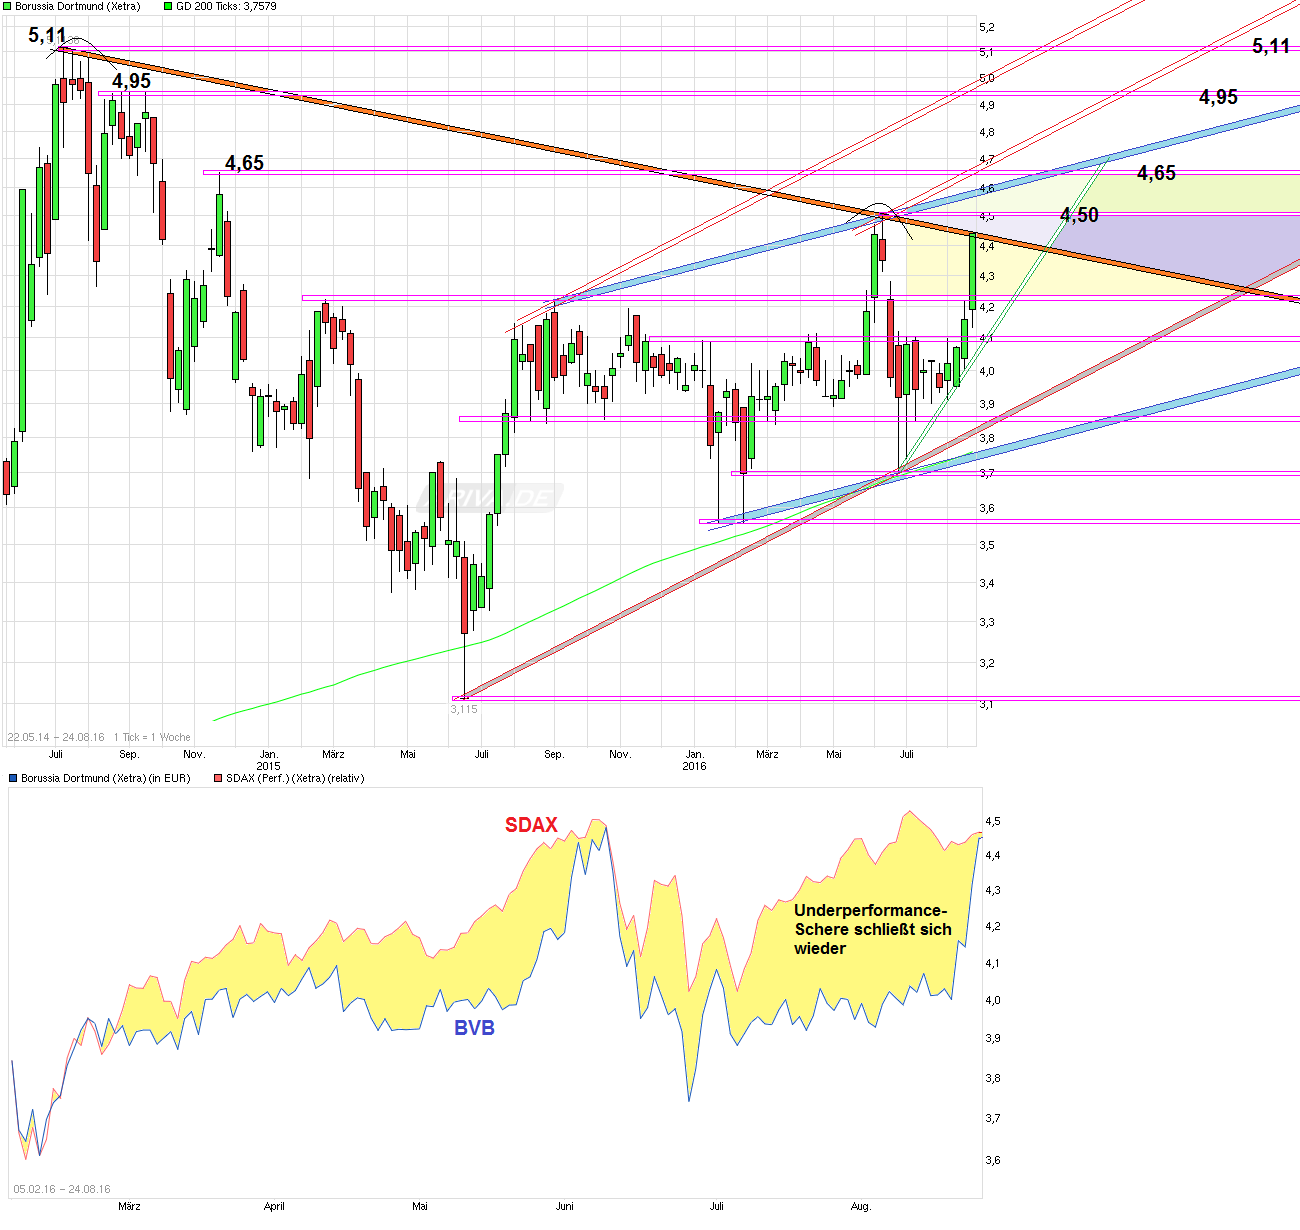The height and width of the screenshot is (1230, 1300).
Task: Select the "3,115" low price label
Action: point(464,709)
